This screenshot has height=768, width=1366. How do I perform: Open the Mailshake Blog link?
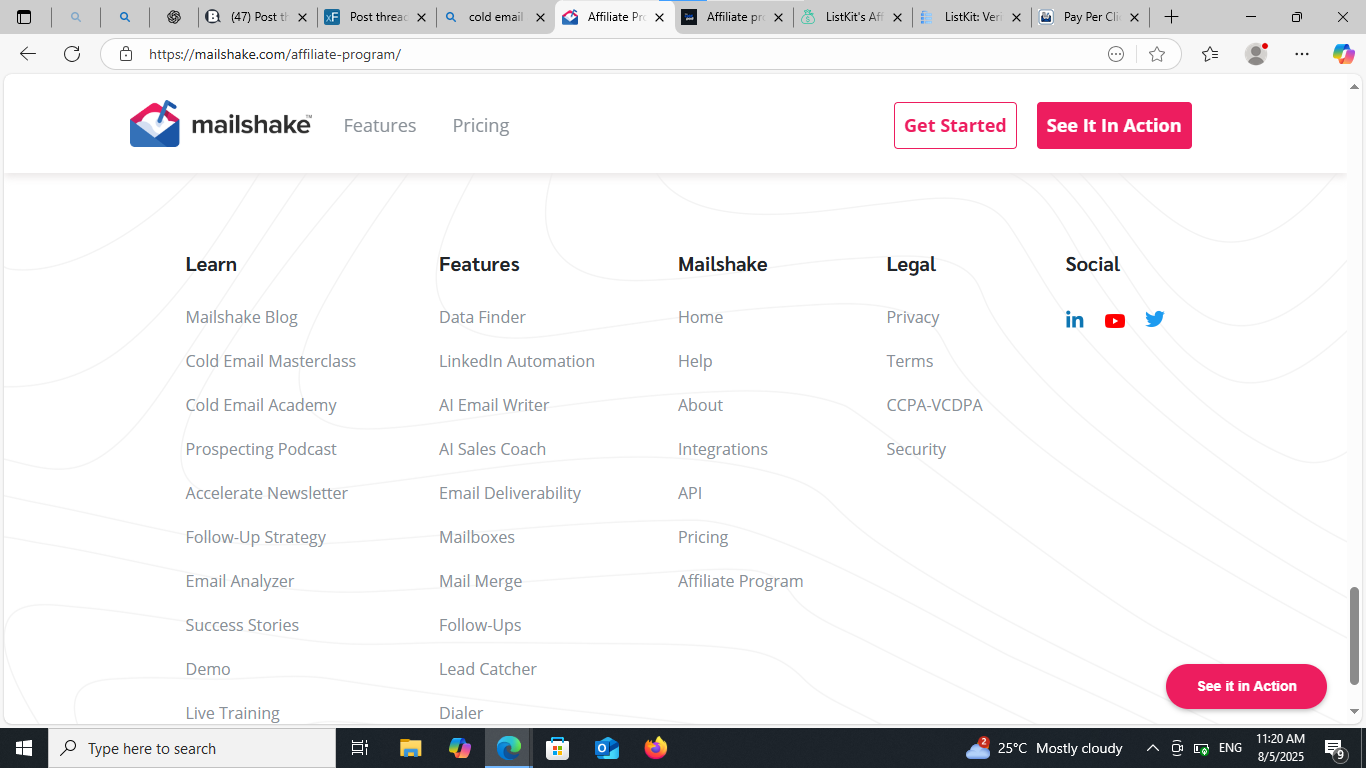pyautogui.click(x=242, y=317)
